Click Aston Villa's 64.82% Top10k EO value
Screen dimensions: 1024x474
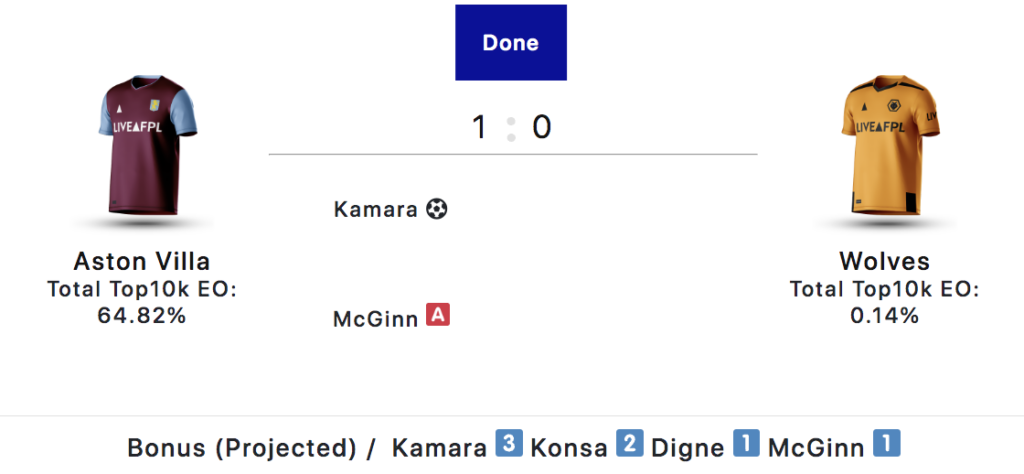coord(142,315)
